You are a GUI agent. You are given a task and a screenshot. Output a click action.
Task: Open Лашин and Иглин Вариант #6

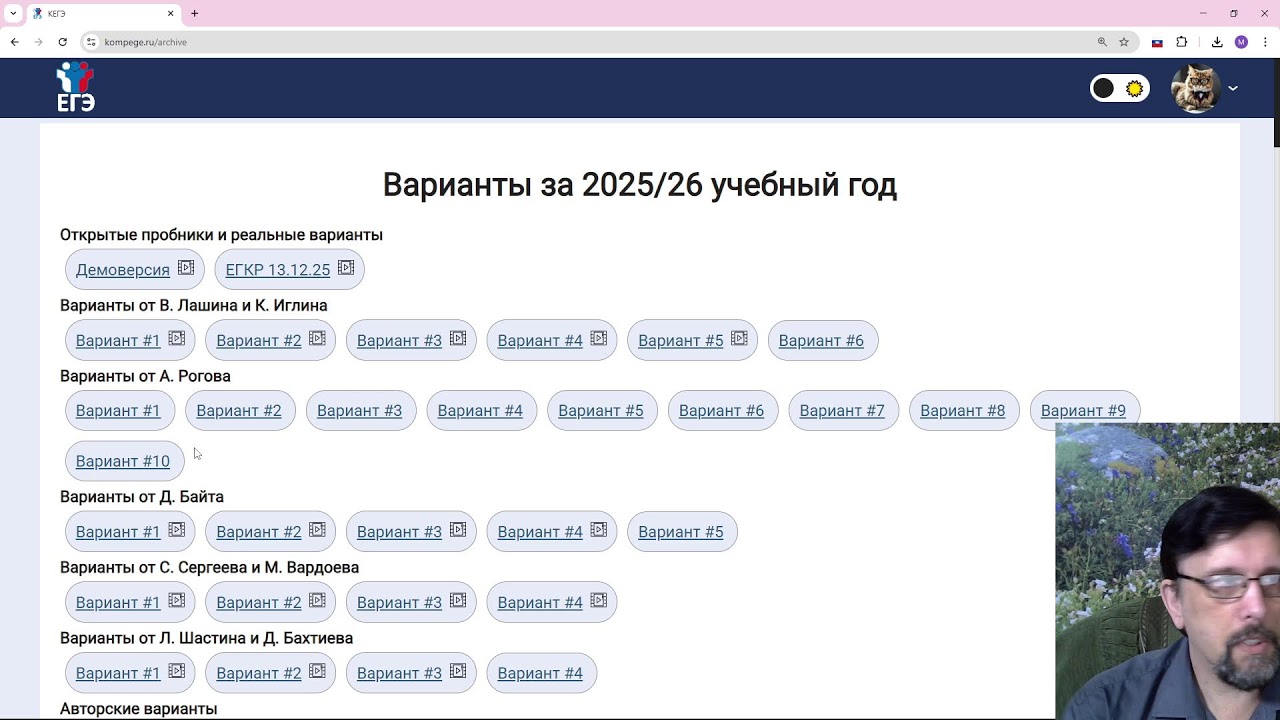coord(821,340)
